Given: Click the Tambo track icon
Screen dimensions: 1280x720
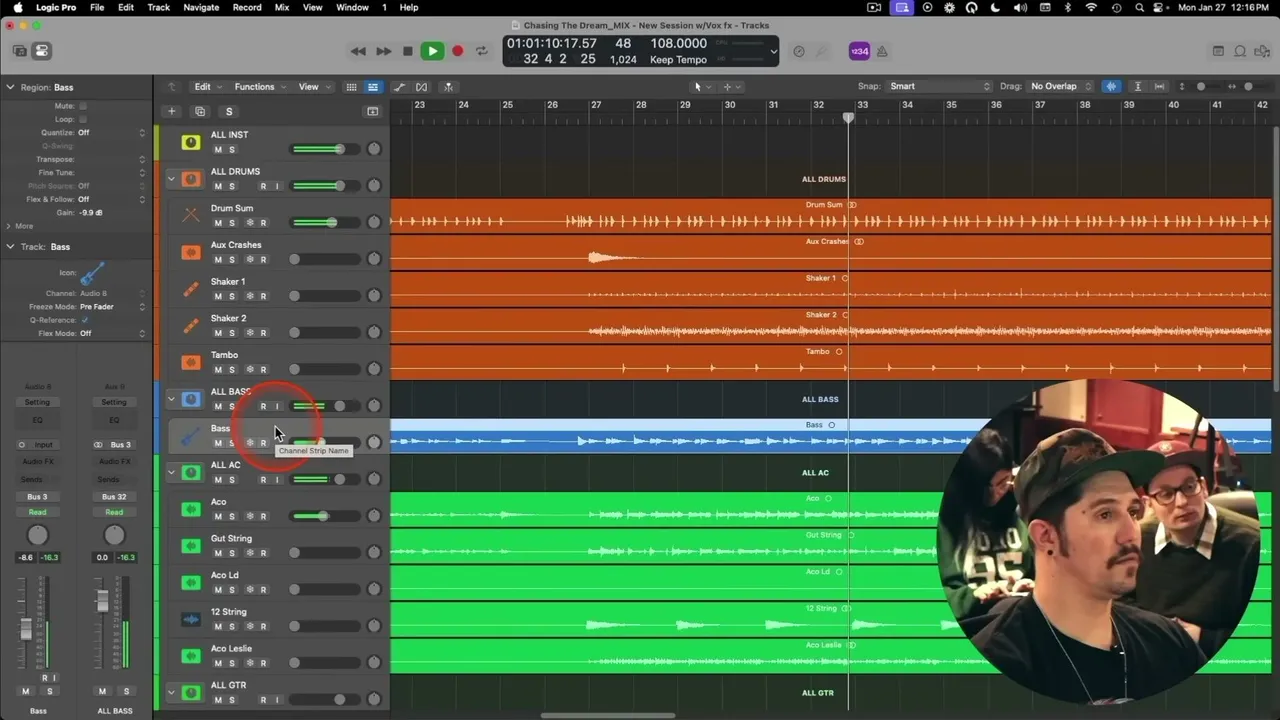Looking at the screenshot, I should [x=190, y=362].
